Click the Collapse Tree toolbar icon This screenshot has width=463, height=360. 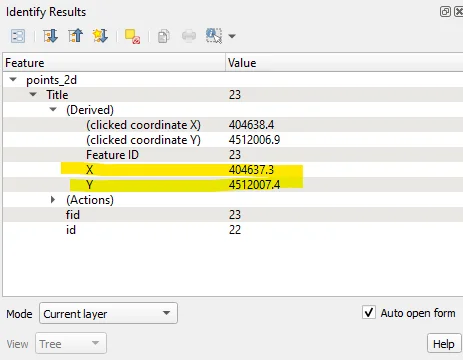coord(76,36)
